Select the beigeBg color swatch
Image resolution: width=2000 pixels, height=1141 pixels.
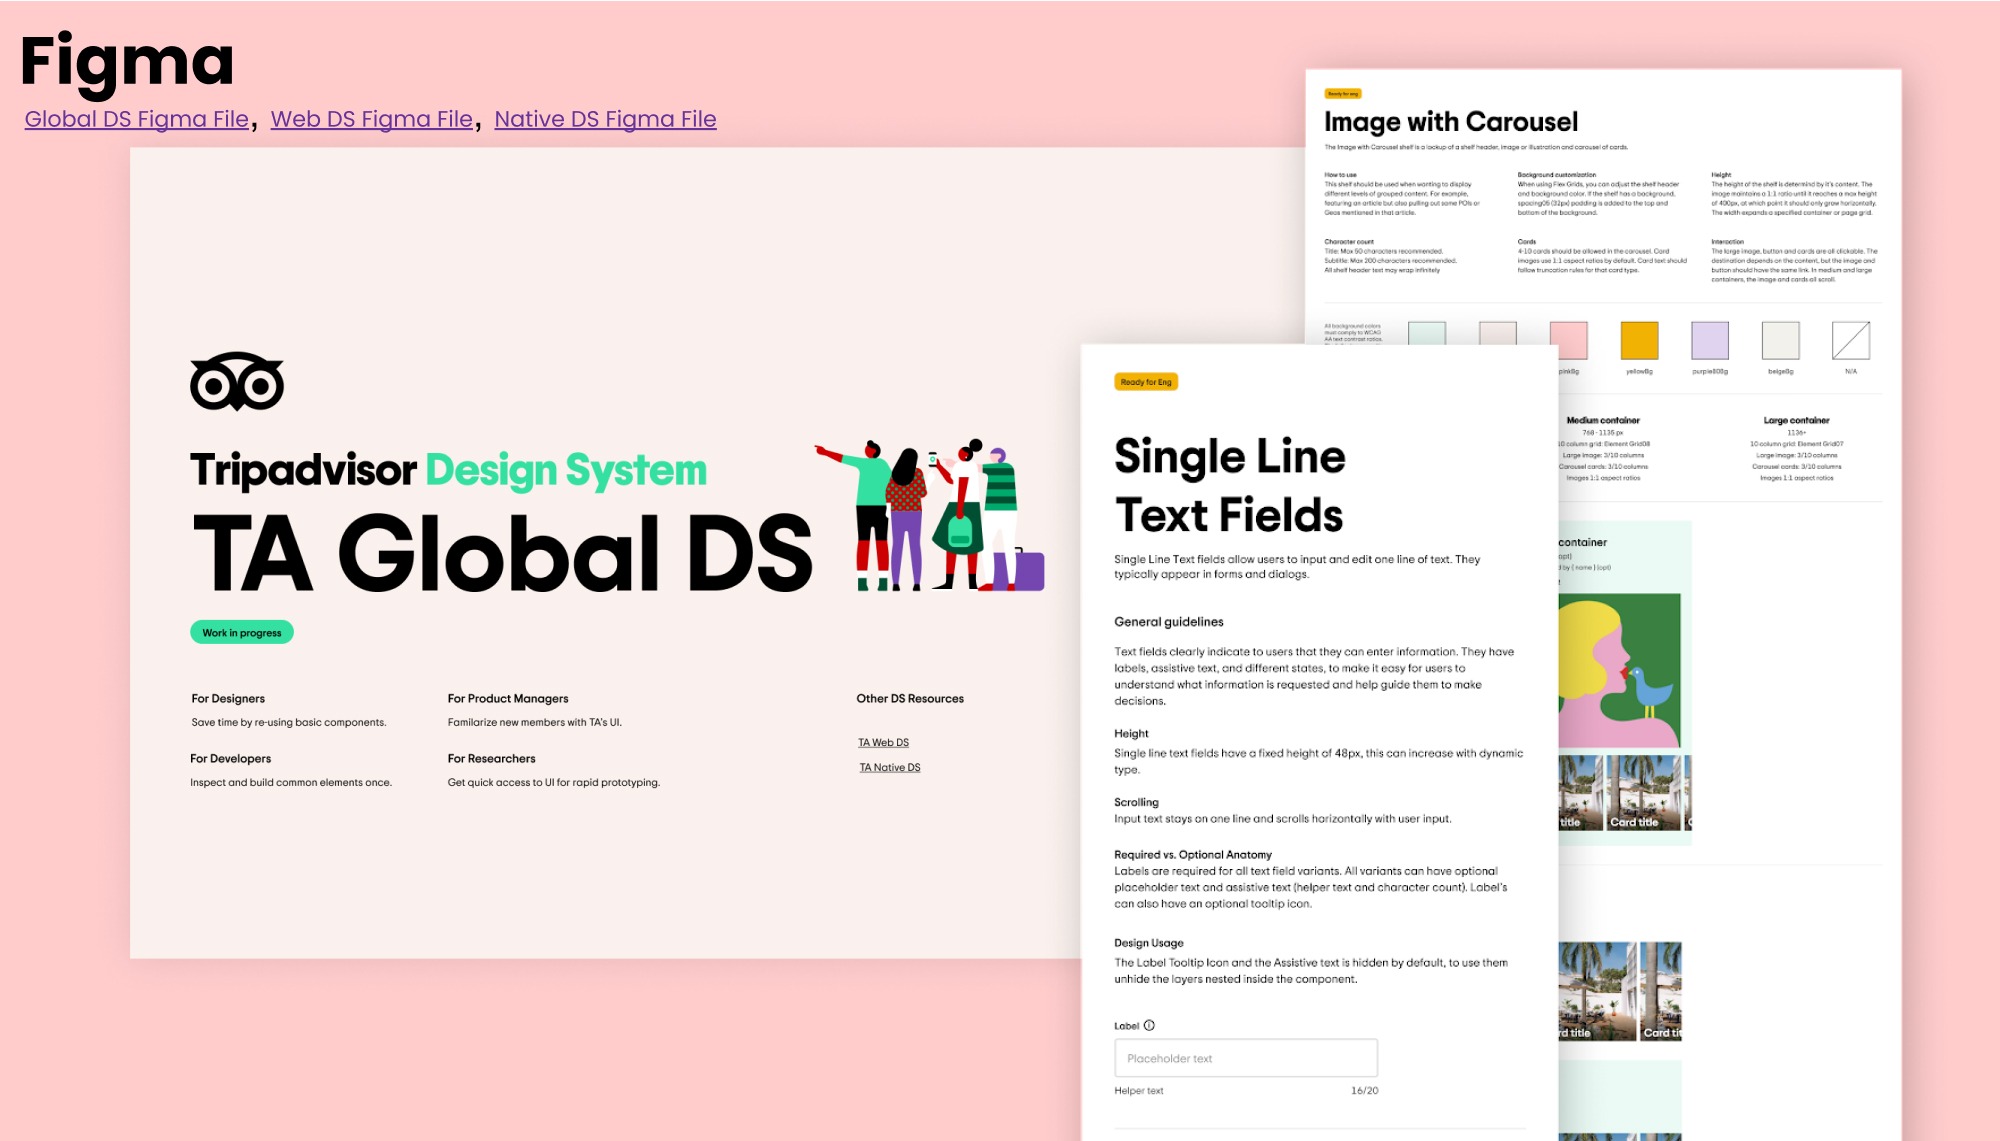[x=1780, y=341]
